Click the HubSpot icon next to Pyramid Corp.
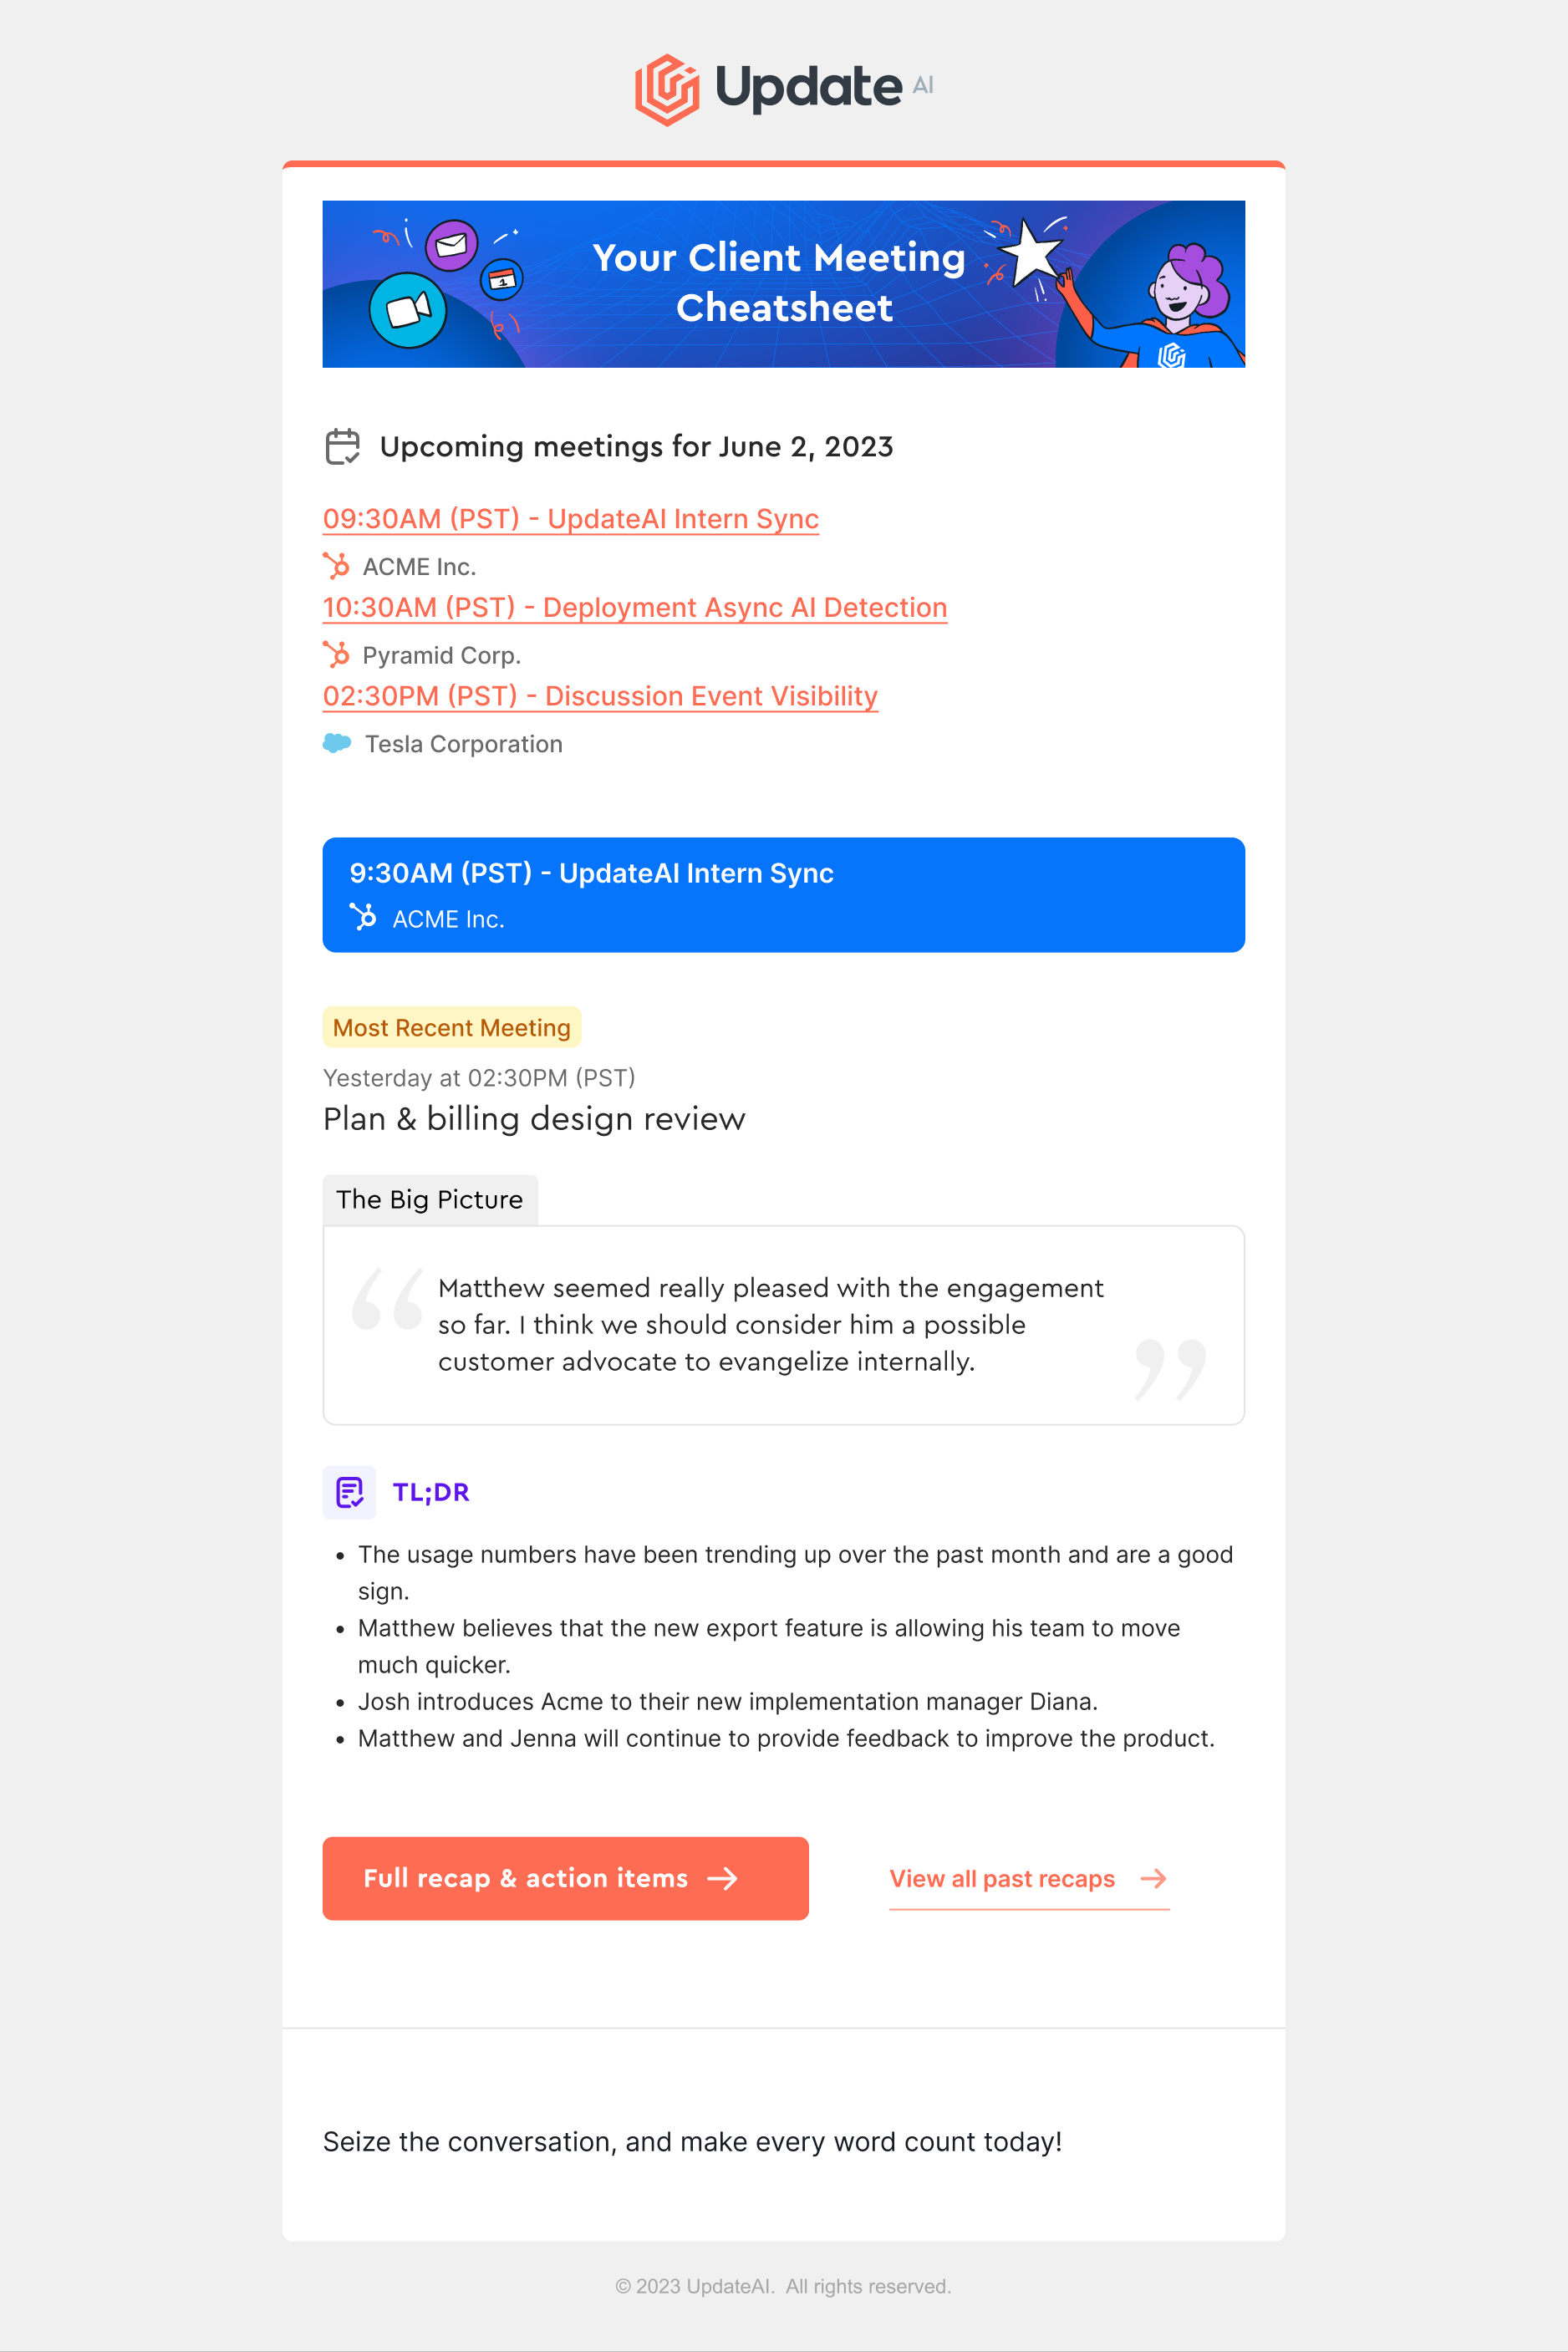1568x2352 pixels. pyautogui.click(x=336, y=655)
